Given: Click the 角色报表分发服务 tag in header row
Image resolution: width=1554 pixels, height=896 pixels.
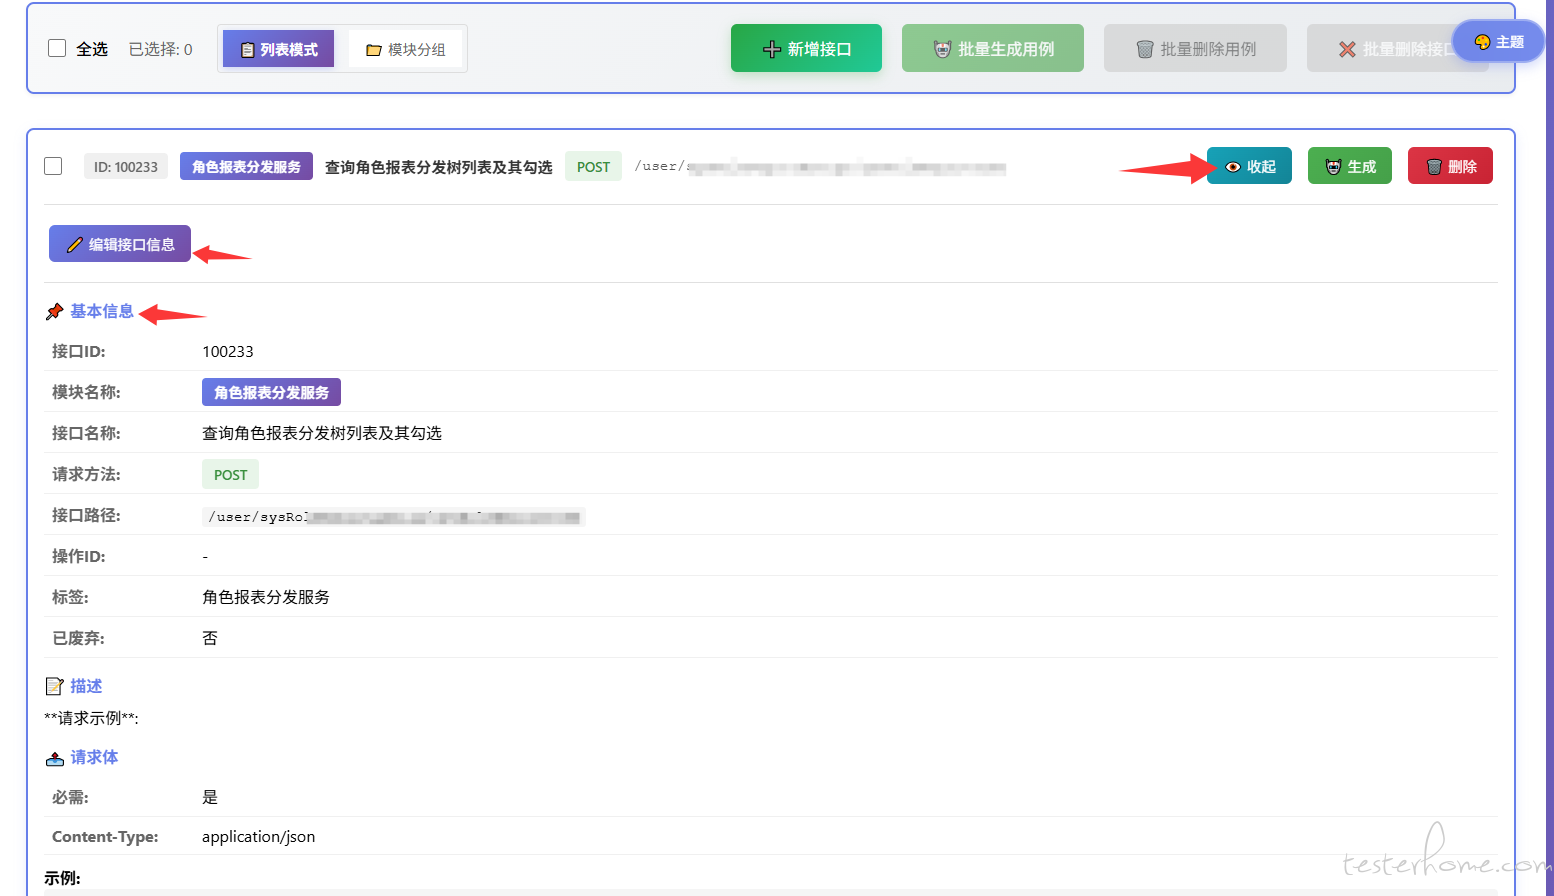Looking at the screenshot, I should click(246, 166).
